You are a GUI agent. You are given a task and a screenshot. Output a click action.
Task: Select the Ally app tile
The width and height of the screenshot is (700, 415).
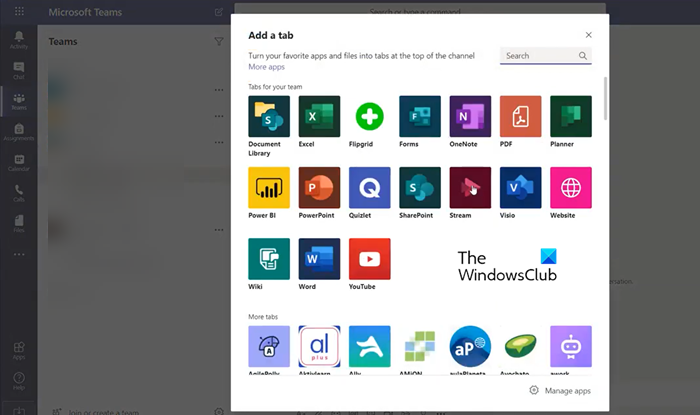(x=370, y=346)
